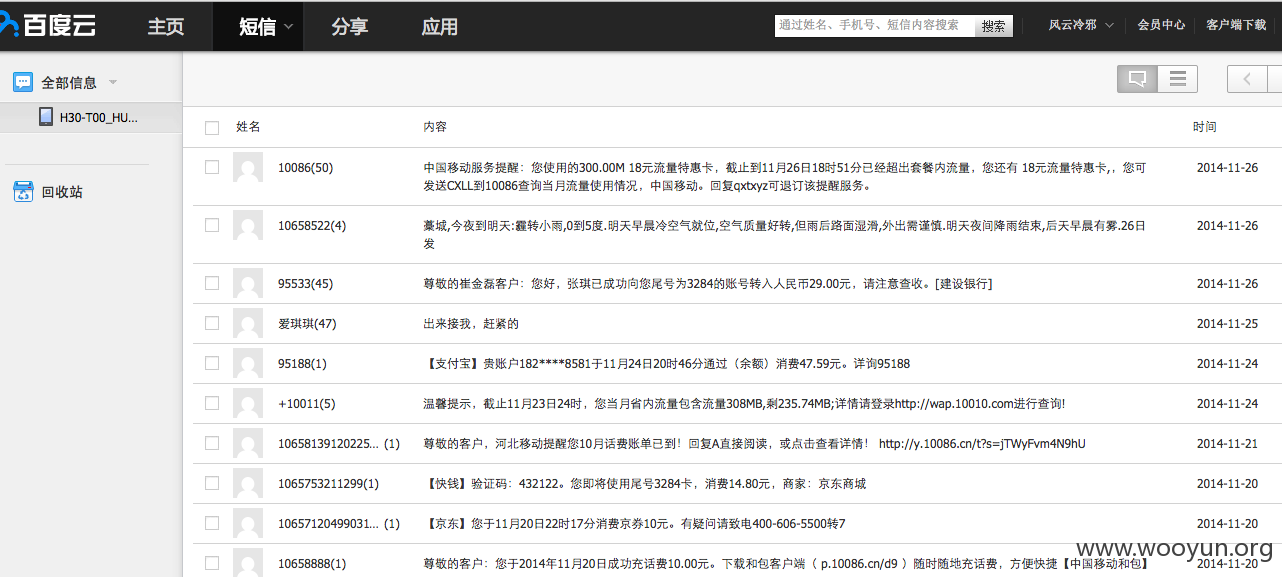The image size is (1282, 577).
Task: Open the 应用 tab
Action: coord(440,27)
